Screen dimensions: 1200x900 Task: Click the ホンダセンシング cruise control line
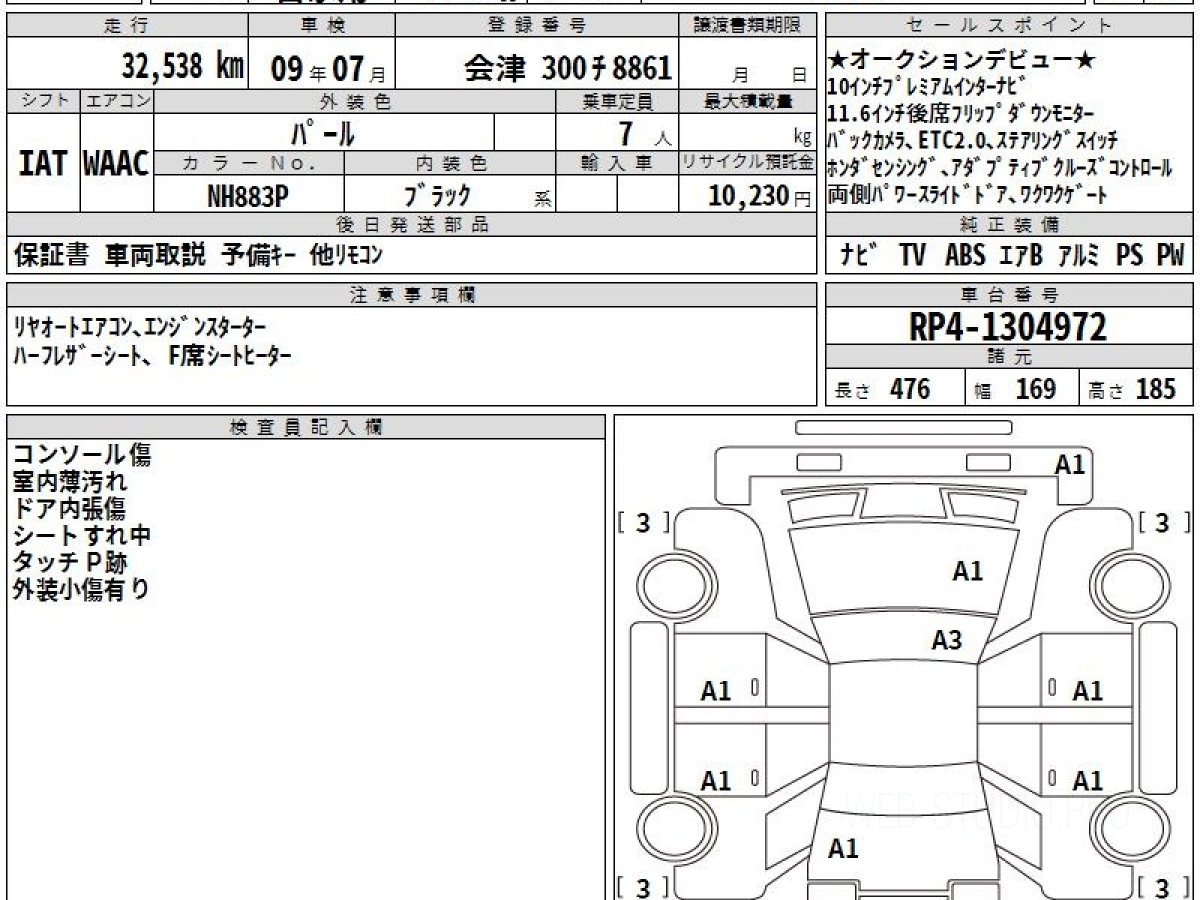point(1000,168)
